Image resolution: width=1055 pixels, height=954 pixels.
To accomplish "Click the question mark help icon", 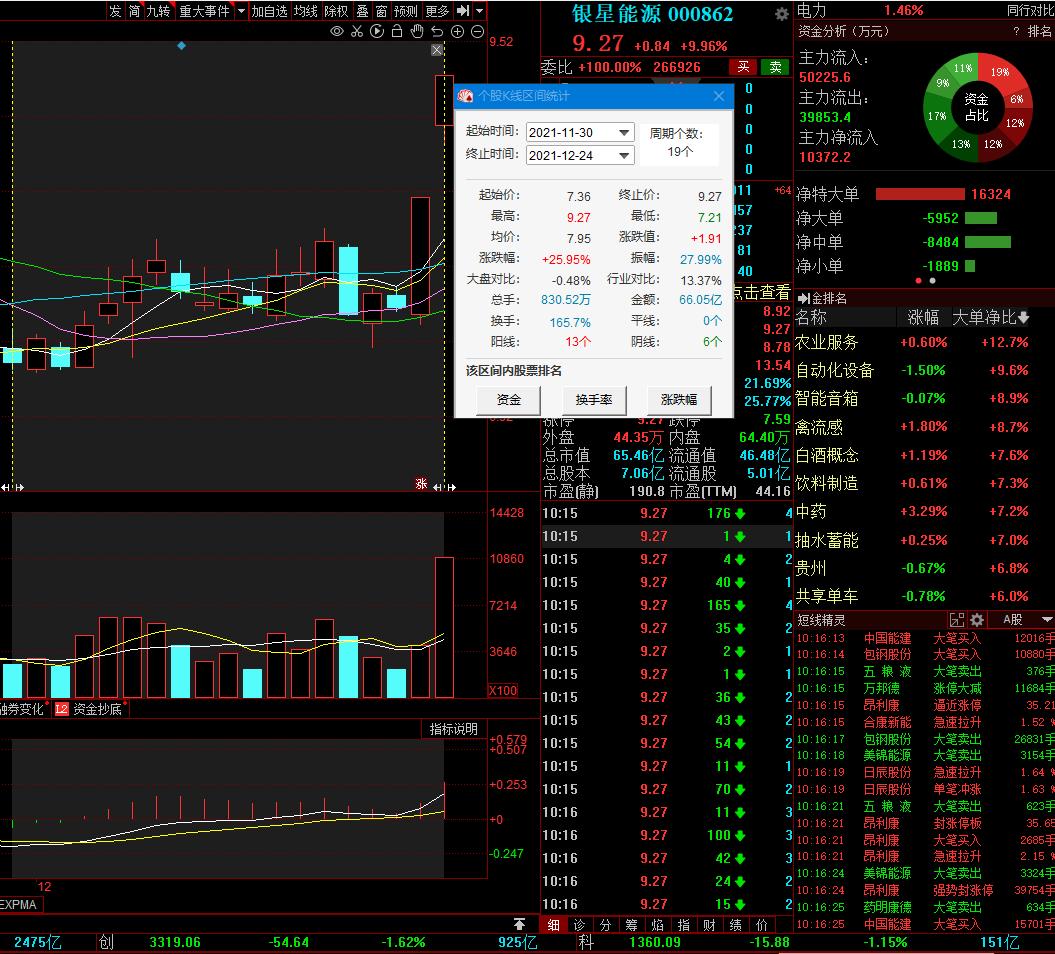I will 1016,31.
